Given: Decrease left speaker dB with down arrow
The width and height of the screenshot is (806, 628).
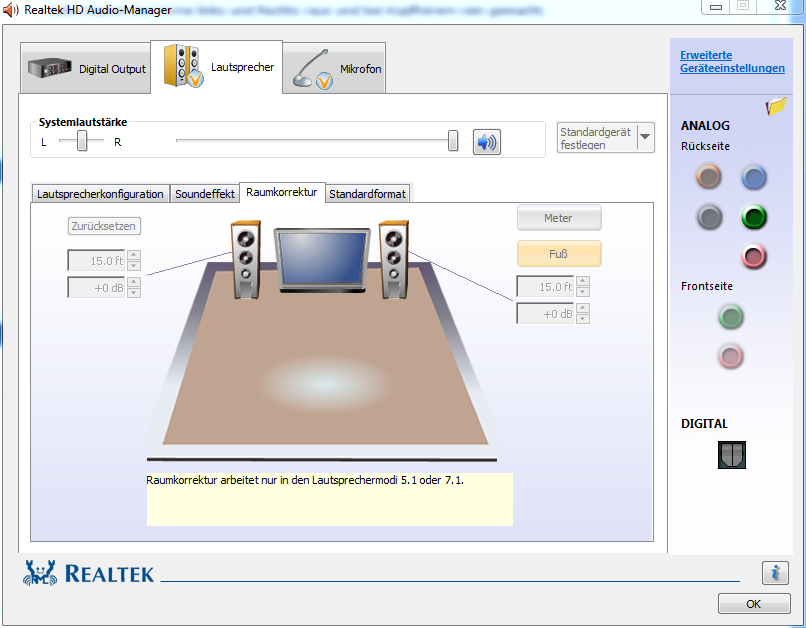Looking at the screenshot, I should (x=134, y=293).
